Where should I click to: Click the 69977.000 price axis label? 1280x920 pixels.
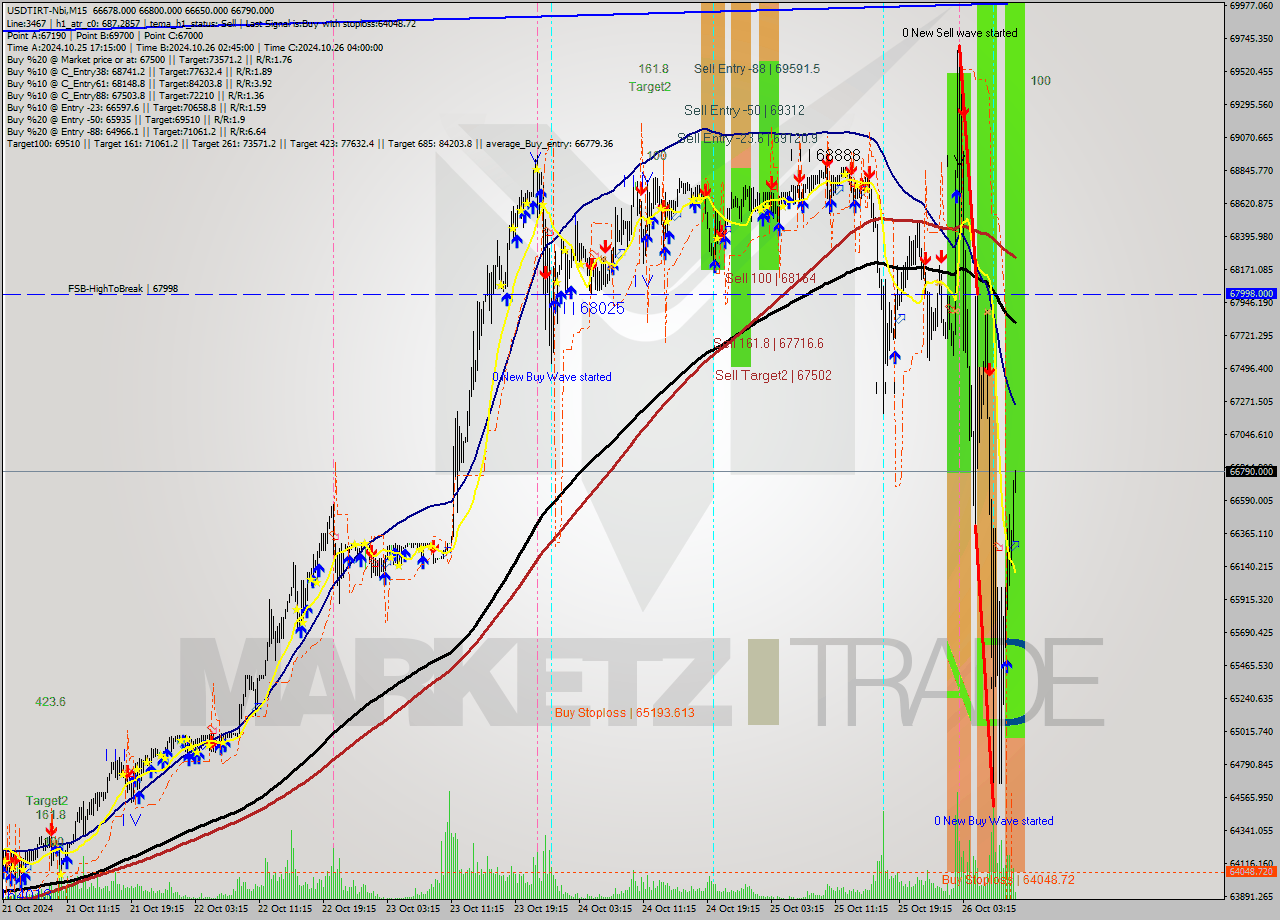1251,5
